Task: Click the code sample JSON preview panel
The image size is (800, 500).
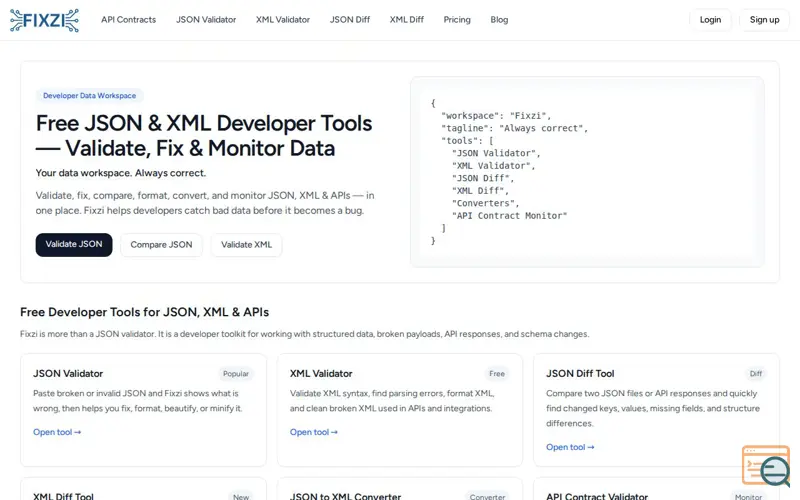Action: click(587, 172)
